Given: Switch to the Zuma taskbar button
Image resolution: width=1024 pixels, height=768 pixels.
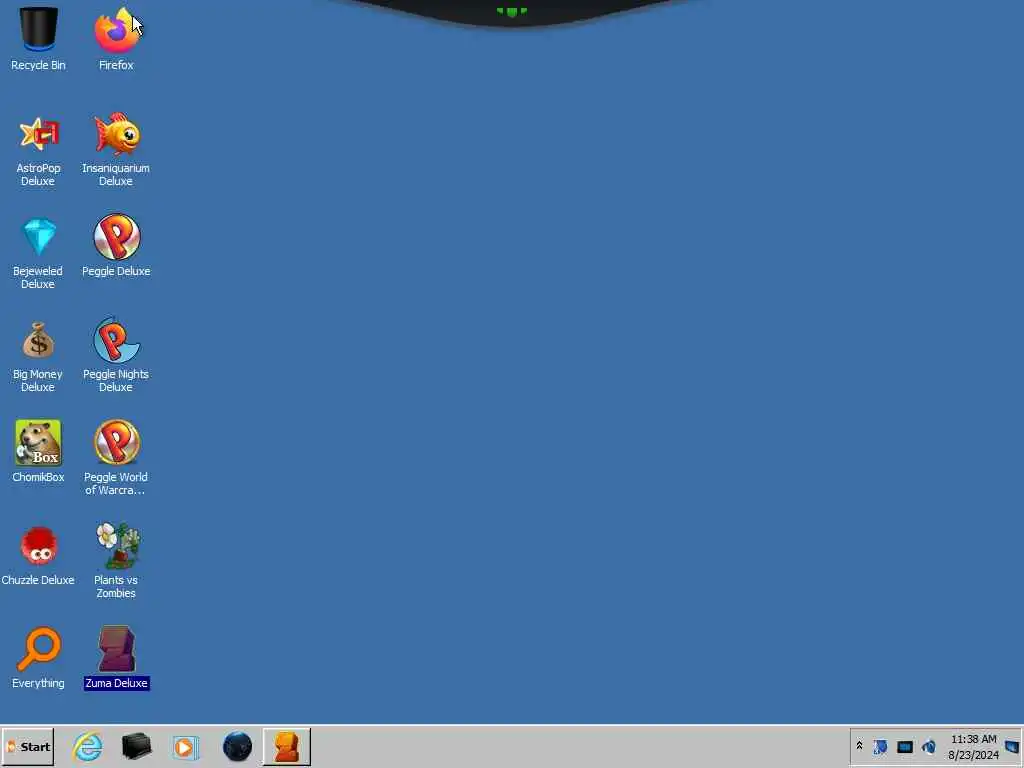Looking at the screenshot, I should pyautogui.click(x=287, y=746).
